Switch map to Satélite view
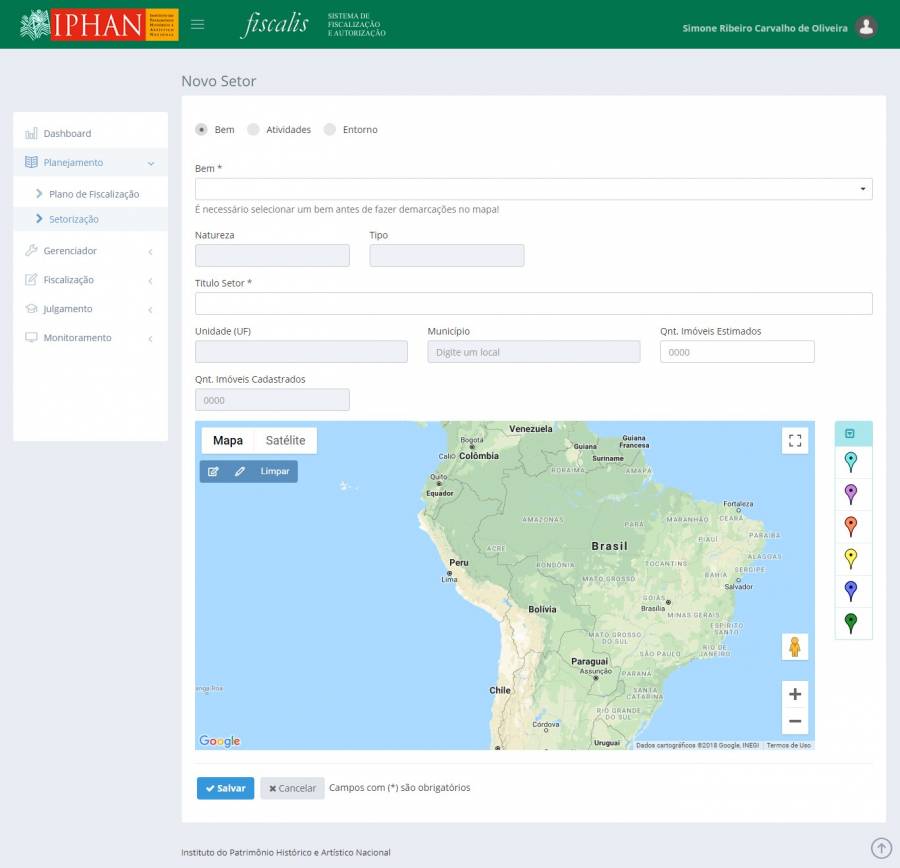Image resolution: width=900 pixels, height=868 pixels. pyautogui.click(x=285, y=441)
